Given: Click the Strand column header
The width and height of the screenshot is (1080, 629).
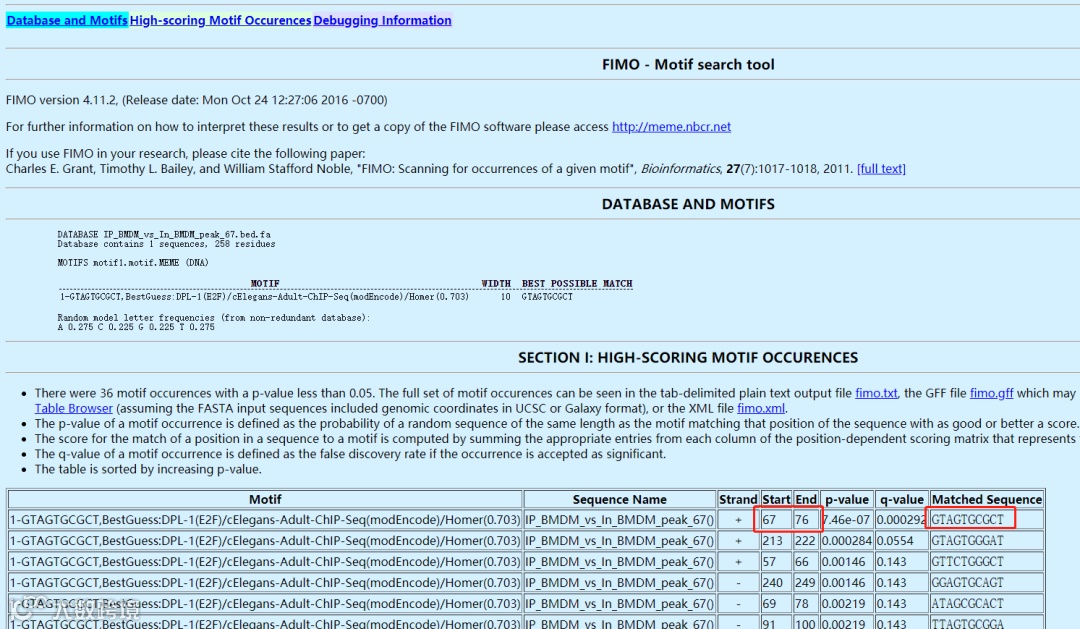Looking at the screenshot, I should (x=738, y=499).
